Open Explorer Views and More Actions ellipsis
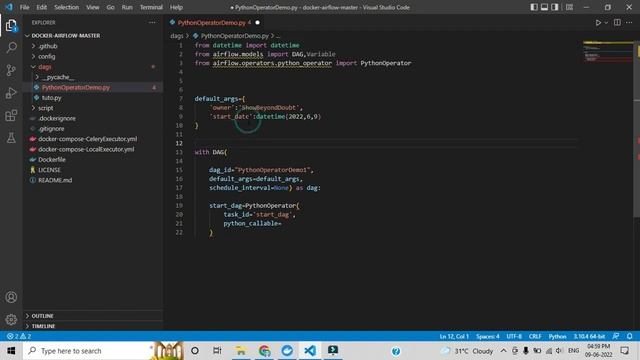The width and height of the screenshot is (640, 360). click(152, 22)
